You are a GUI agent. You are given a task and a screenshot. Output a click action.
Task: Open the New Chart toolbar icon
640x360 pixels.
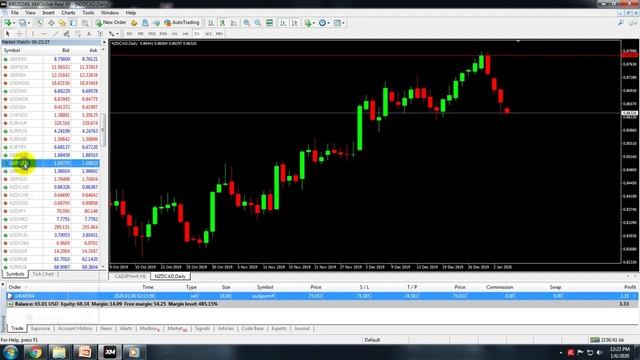8,23
